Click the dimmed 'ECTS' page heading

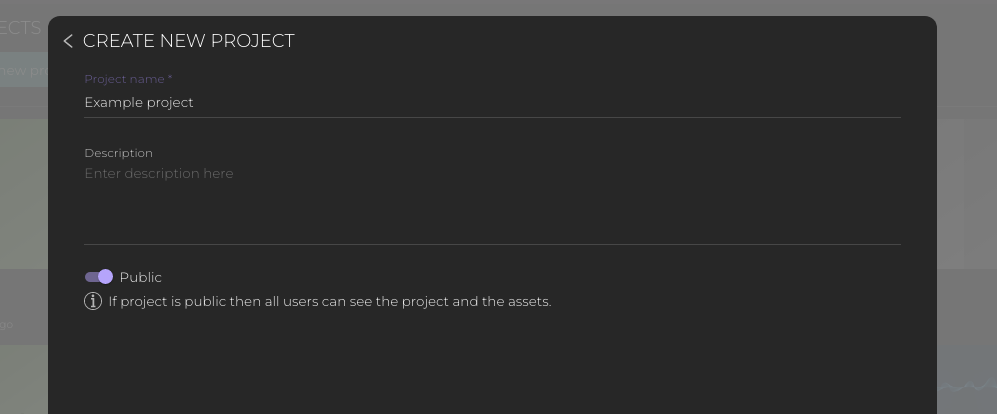pos(21,27)
